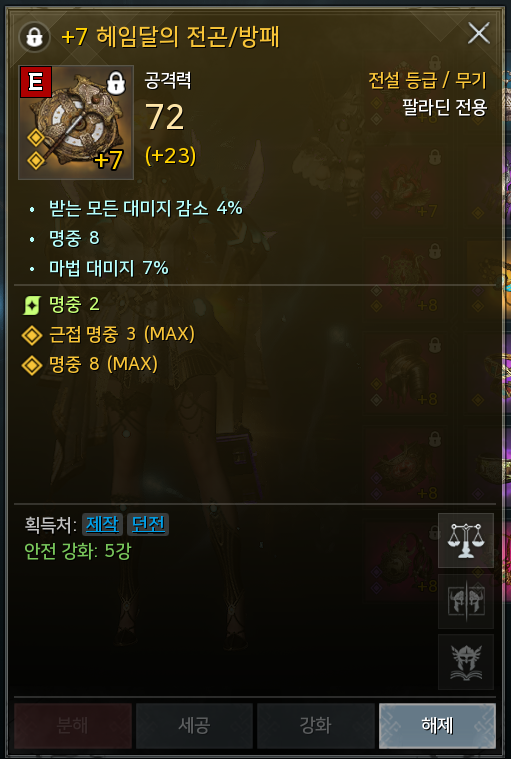The width and height of the screenshot is (511, 759).
Task: Click the 분해 button
Action: (x=73, y=726)
